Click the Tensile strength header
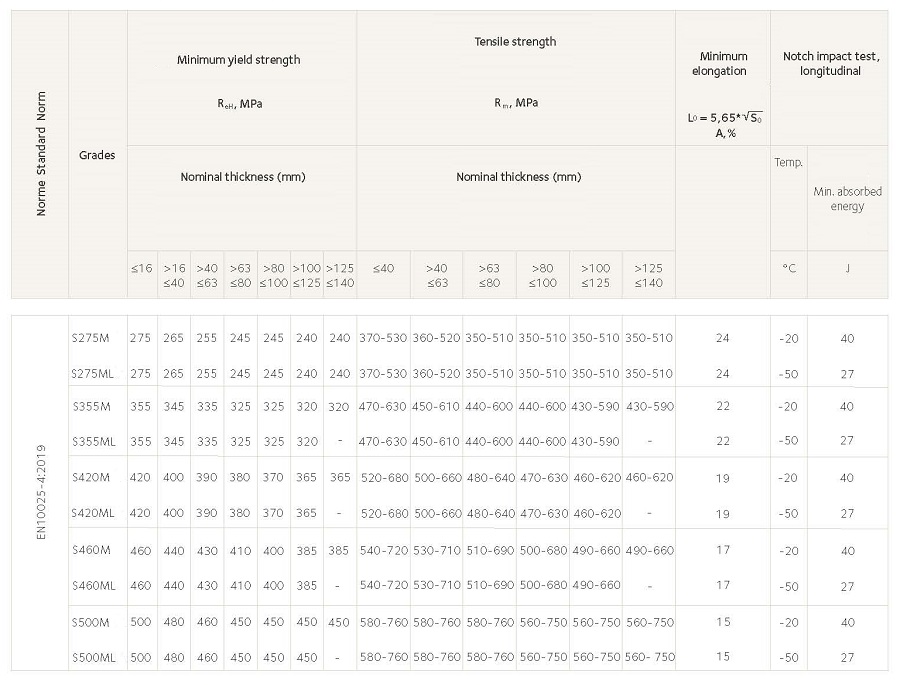This screenshot has height=685, width=900. tap(515, 42)
